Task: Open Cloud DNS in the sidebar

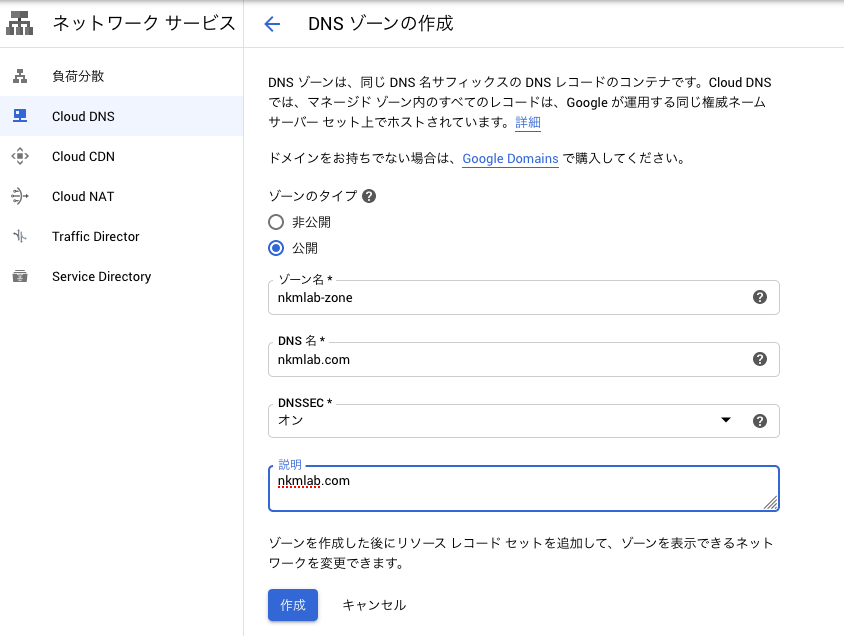Action: point(122,116)
